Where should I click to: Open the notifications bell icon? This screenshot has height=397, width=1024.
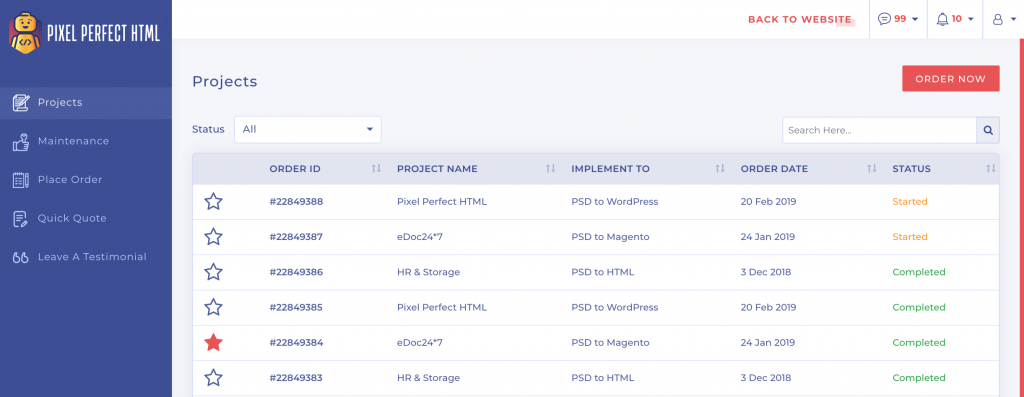click(942, 19)
